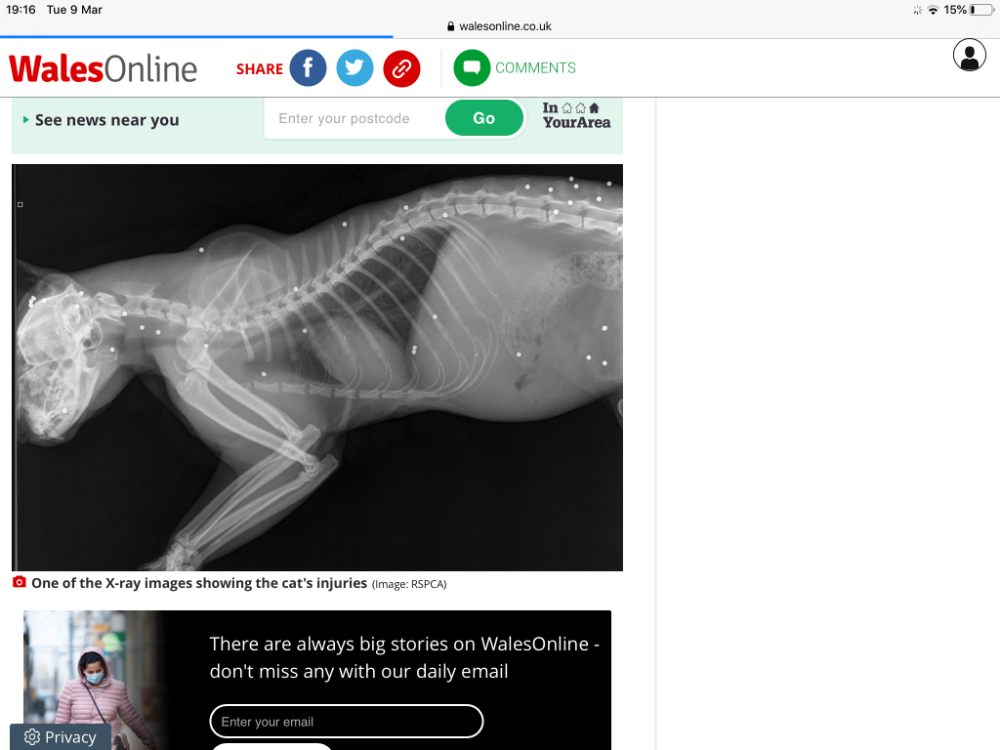Click the WalesOnline logo
This screenshot has height=750, width=1000.
[x=103, y=69]
